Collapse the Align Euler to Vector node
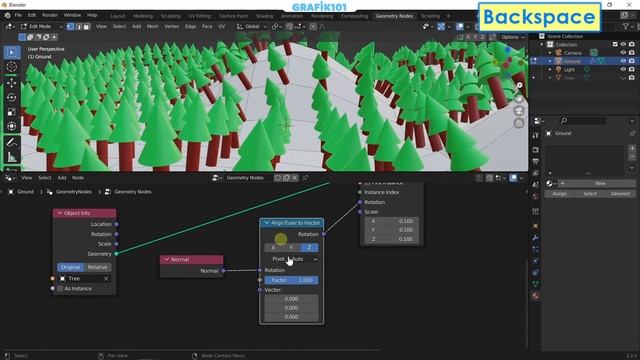Image resolution: width=640 pixels, height=360 pixels. tap(267, 223)
